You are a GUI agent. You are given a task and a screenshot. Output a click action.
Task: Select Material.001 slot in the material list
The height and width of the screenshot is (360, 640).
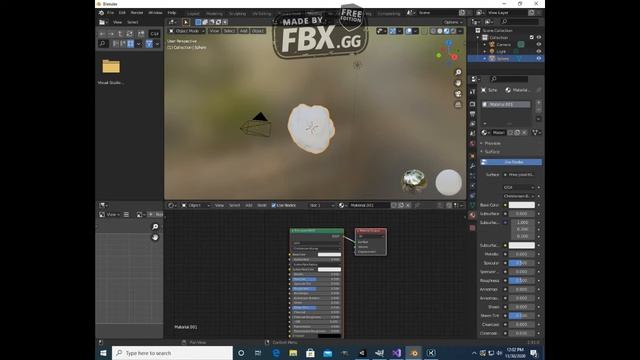(506, 104)
